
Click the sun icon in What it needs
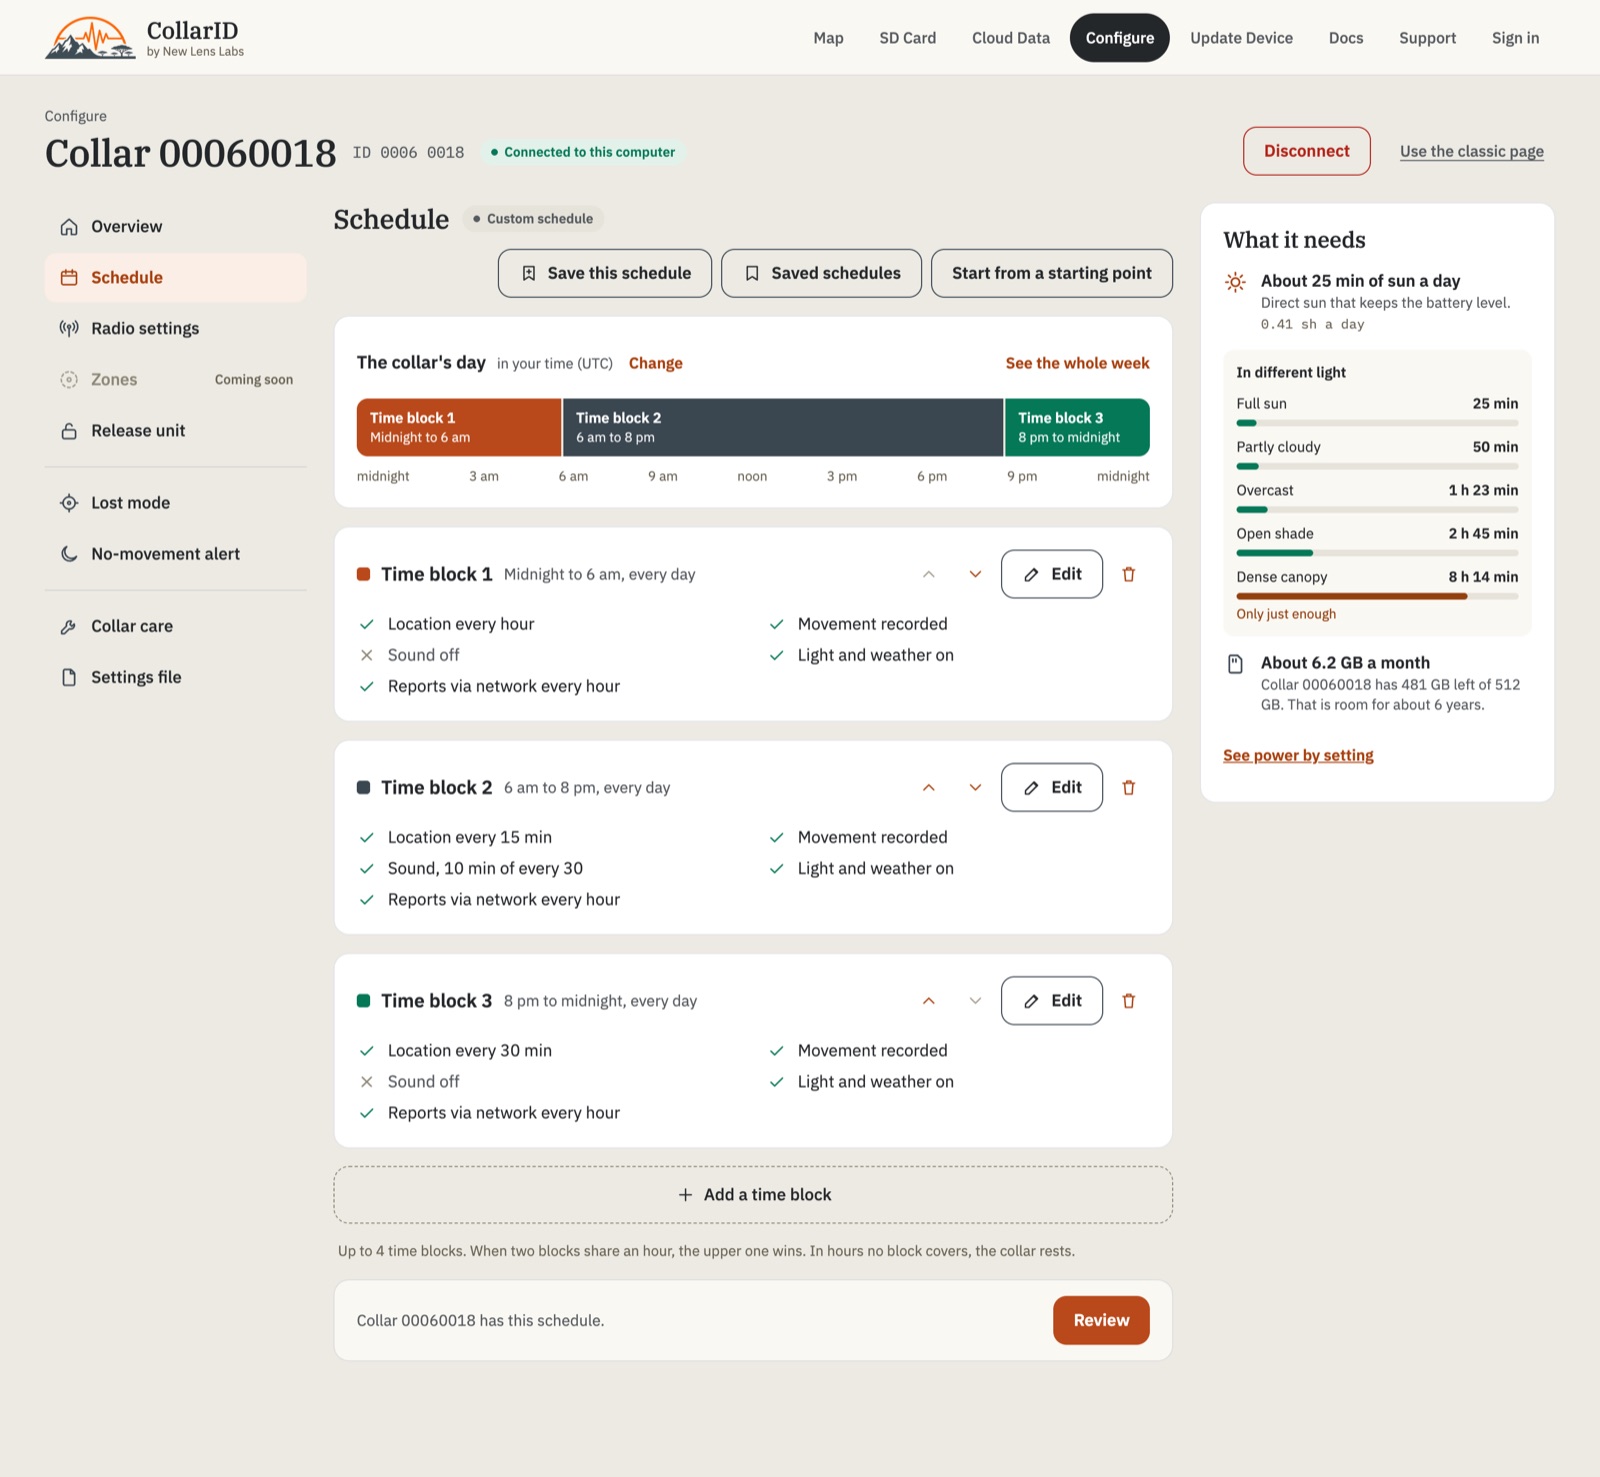coord(1236,282)
